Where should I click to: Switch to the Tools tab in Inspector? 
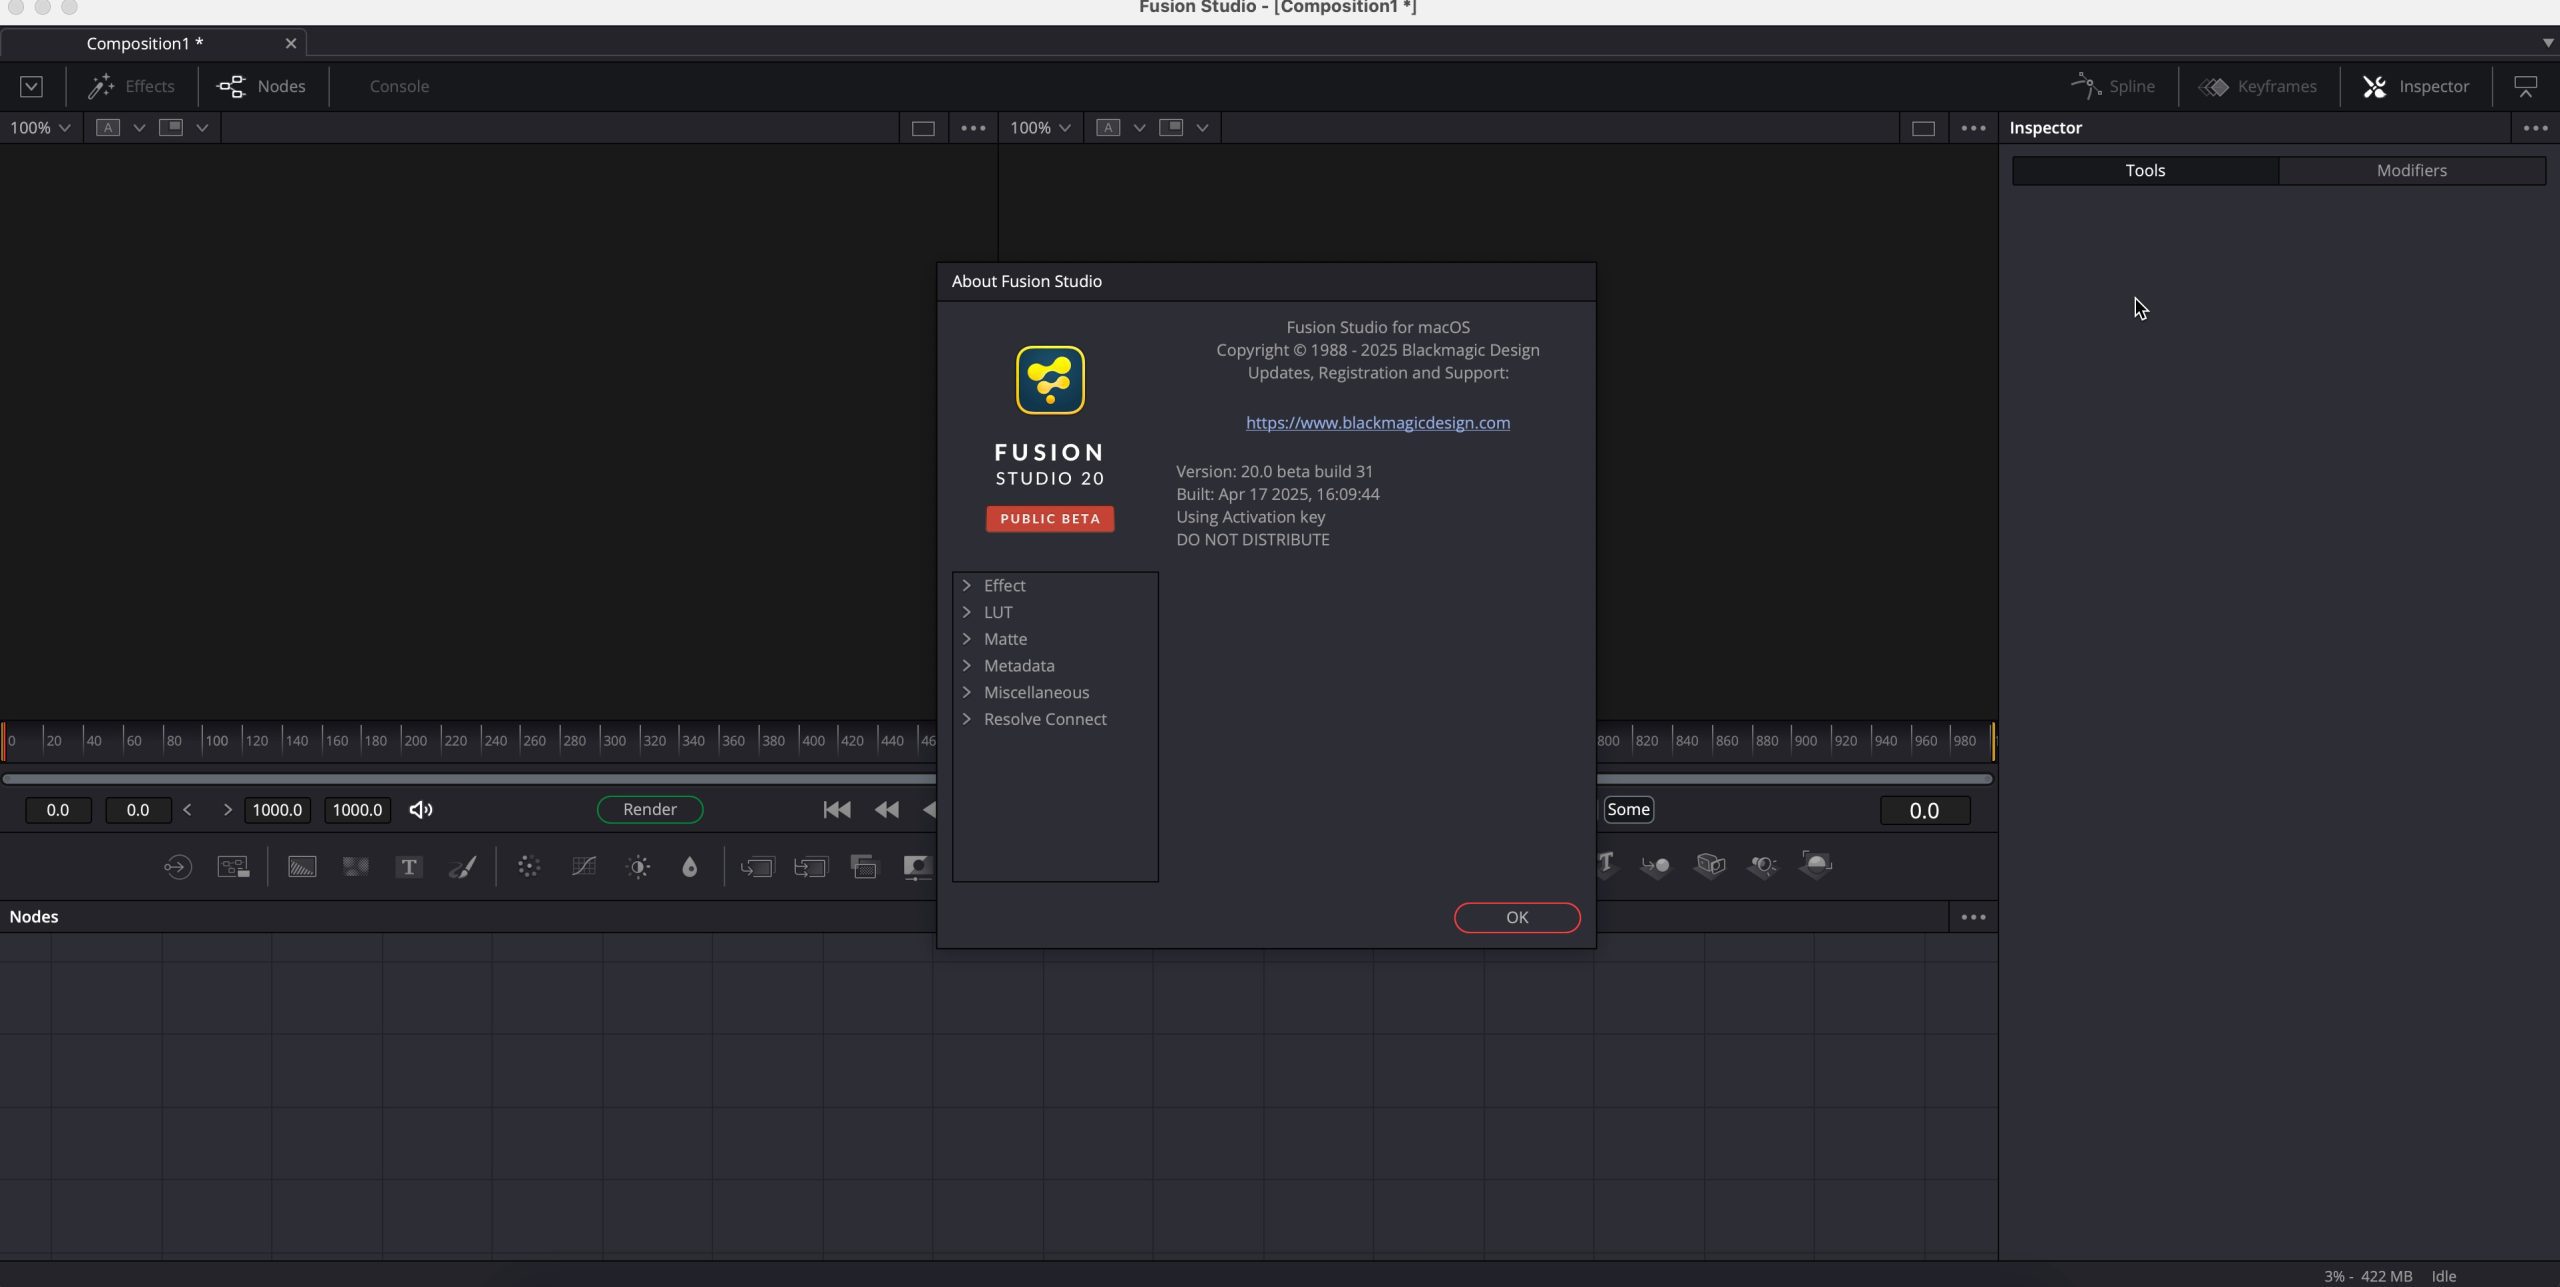click(2145, 170)
